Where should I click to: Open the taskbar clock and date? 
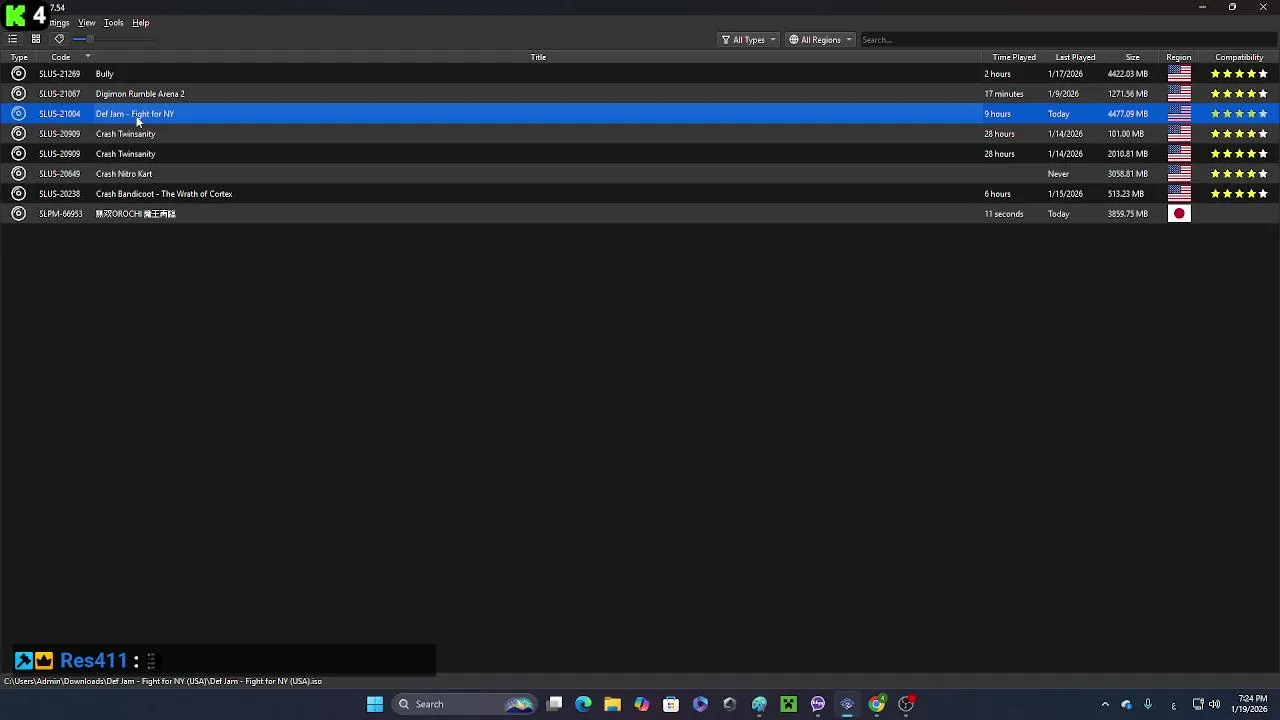point(1252,704)
